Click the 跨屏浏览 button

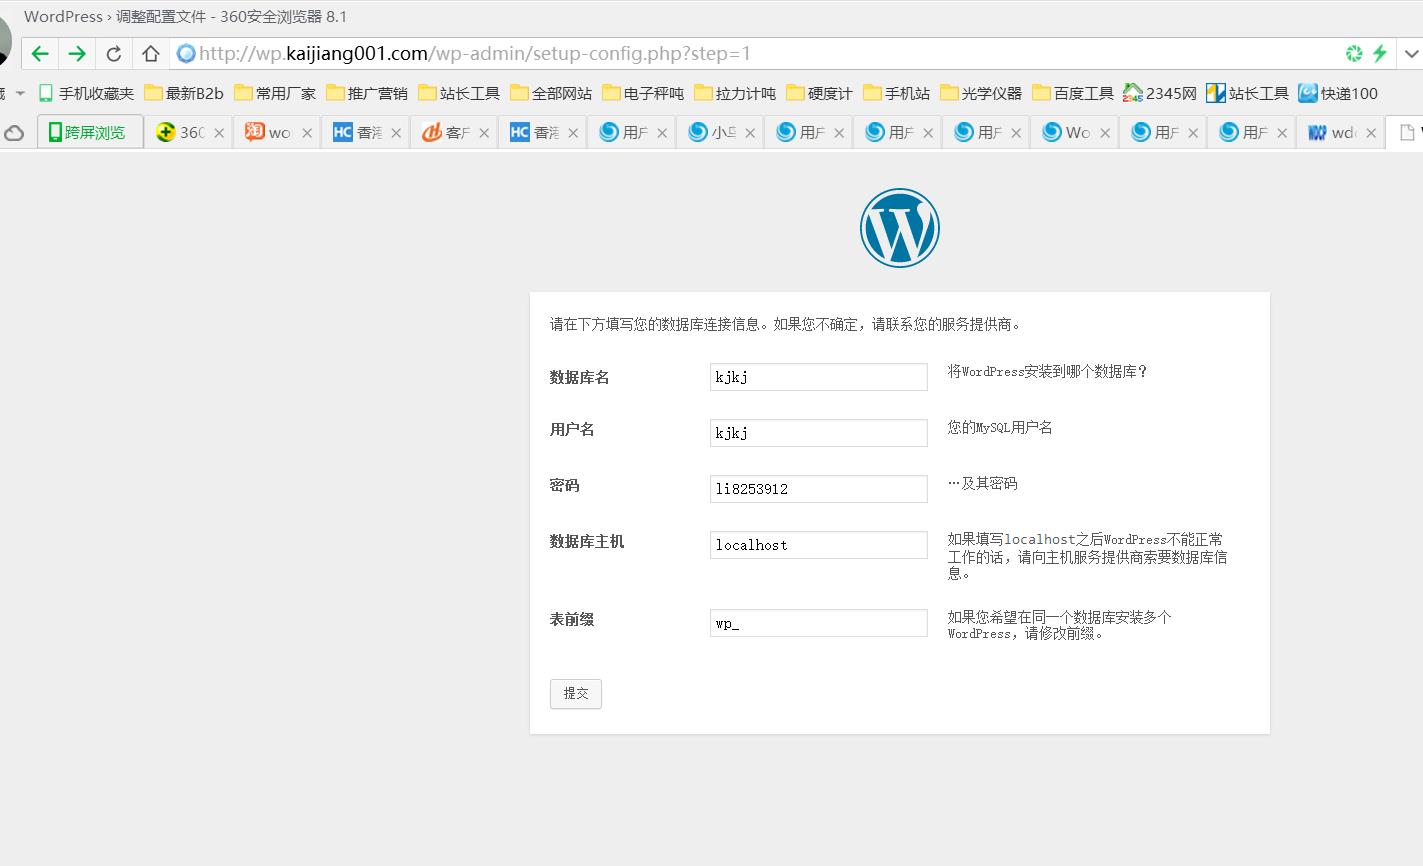90,132
